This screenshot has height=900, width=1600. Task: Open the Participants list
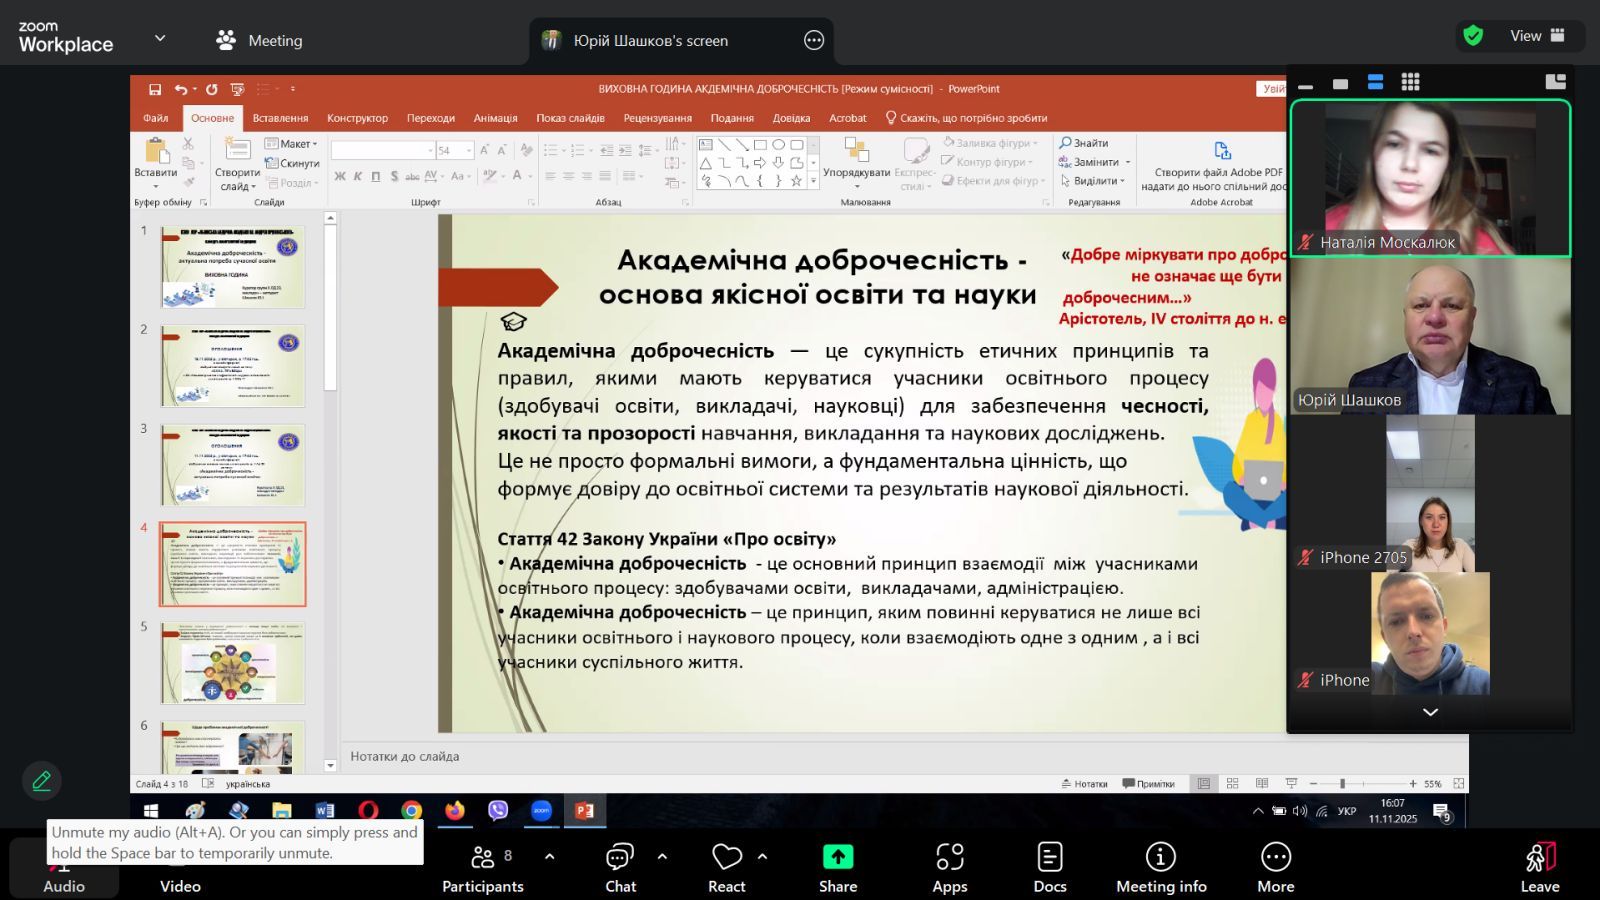coord(483,866)
